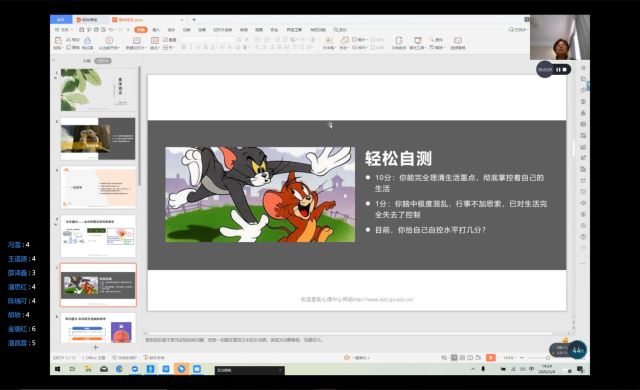
Task: Pause the screen recording timer
Action: (x=558, y=70)
